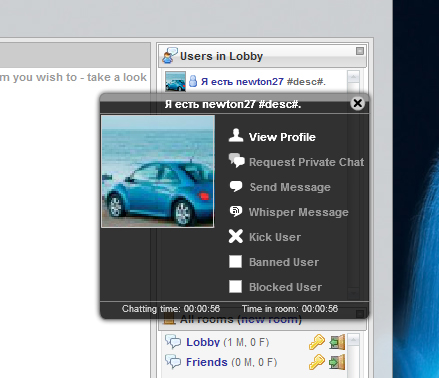
Task: Click the male user icon beside newton27
Action: (x=193, y=81)
